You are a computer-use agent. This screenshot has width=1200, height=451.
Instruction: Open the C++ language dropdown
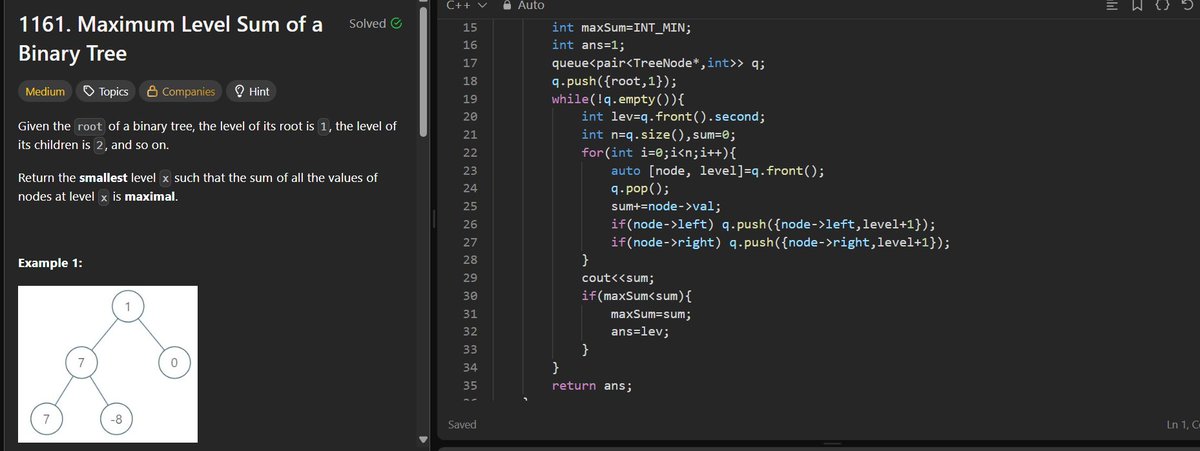465,6
